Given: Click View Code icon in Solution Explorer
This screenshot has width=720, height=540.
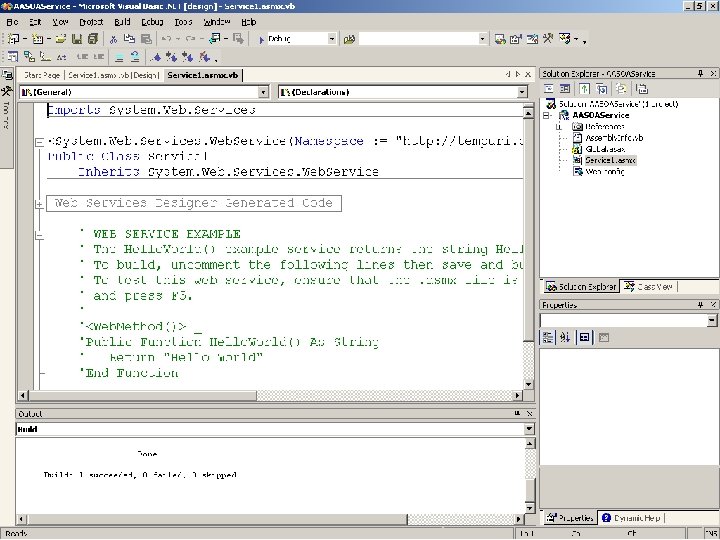Looking at the screenshot, I should pos(549,88).
